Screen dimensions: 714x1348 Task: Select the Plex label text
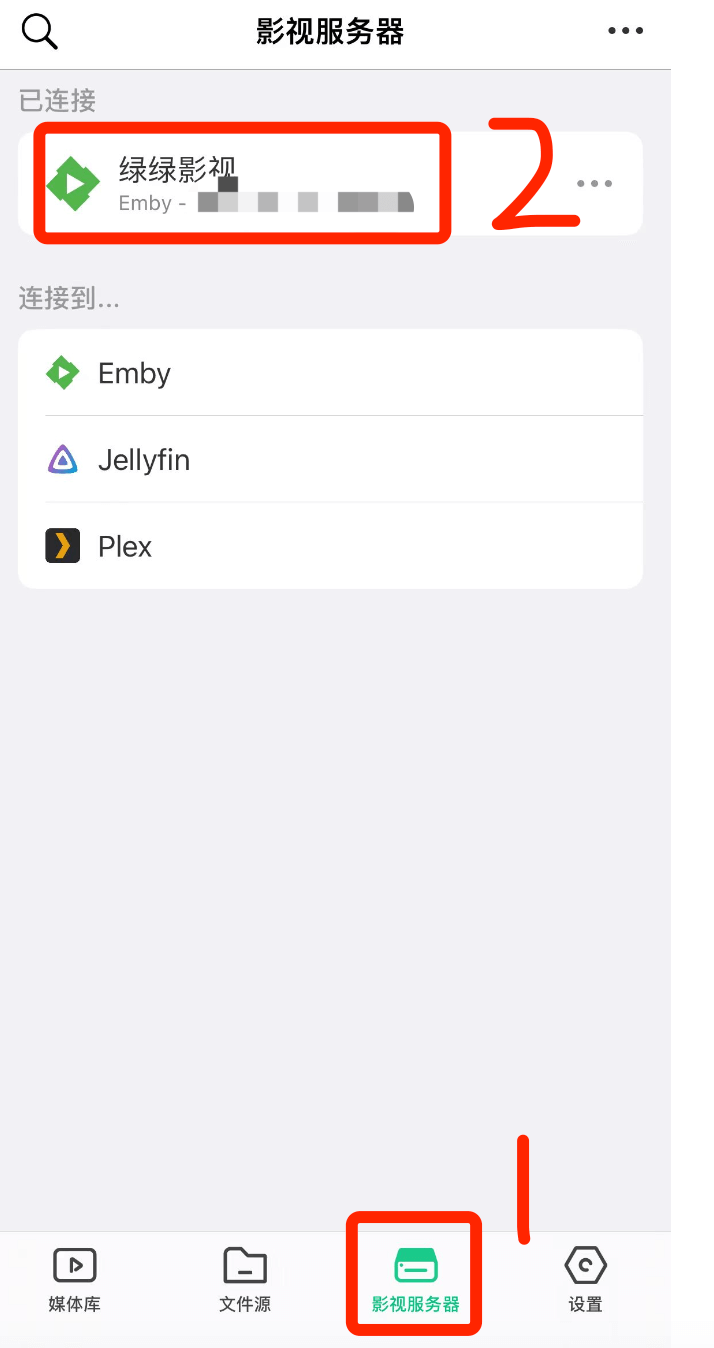pos(125,547)
